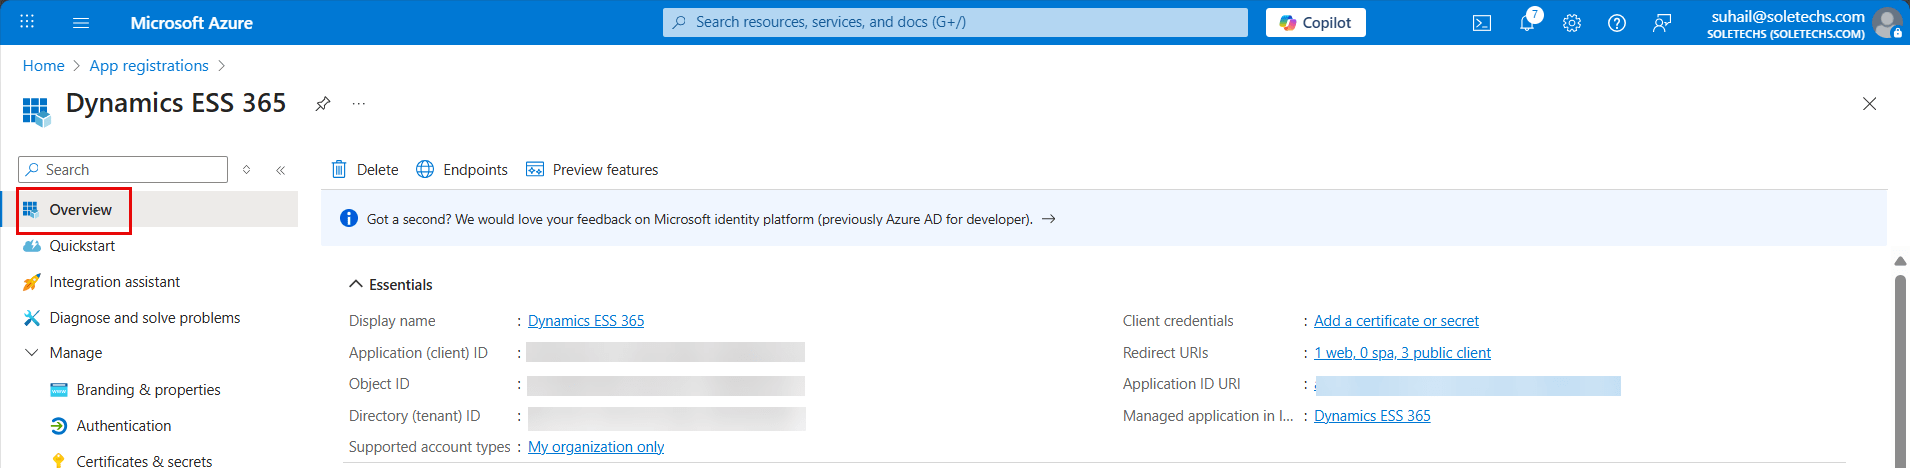The width and height of the screenshot is (1910, 468).
Task: Collapse the Essentials section
Action: 356,285
